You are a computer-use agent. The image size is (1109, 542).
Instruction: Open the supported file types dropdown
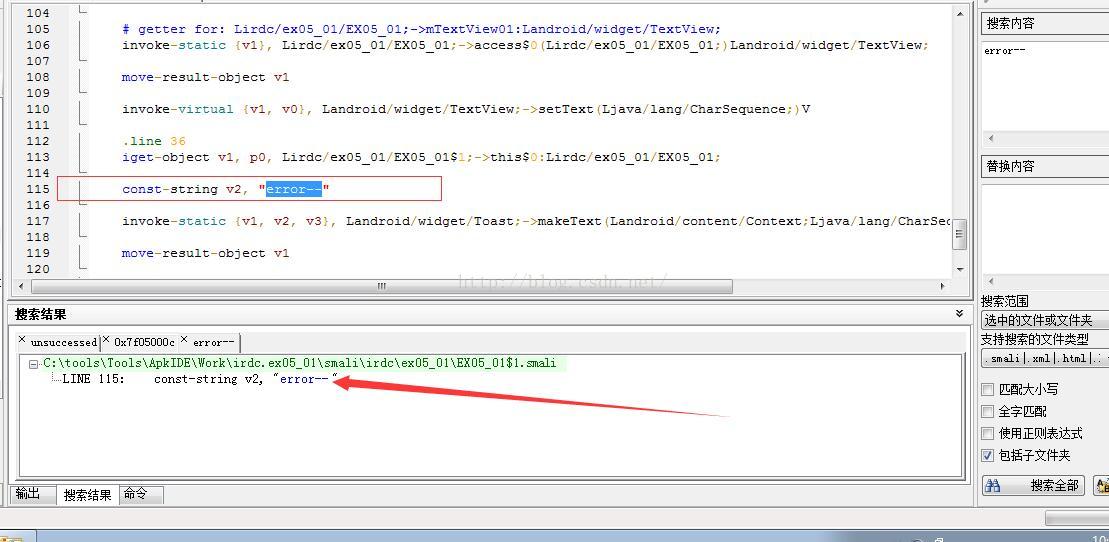coord(1045,358)
